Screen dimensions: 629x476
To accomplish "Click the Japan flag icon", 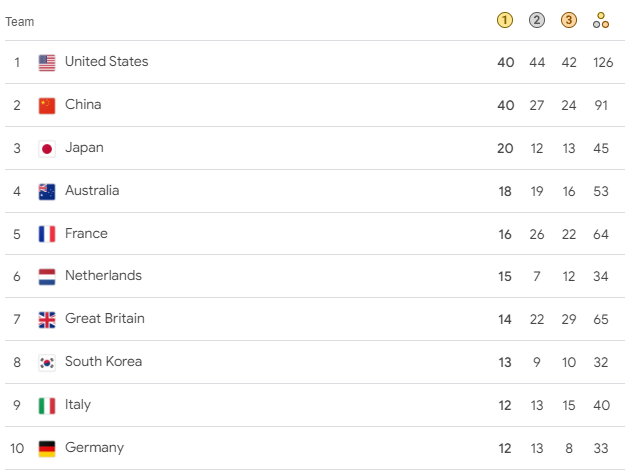I will click(47, 149).
